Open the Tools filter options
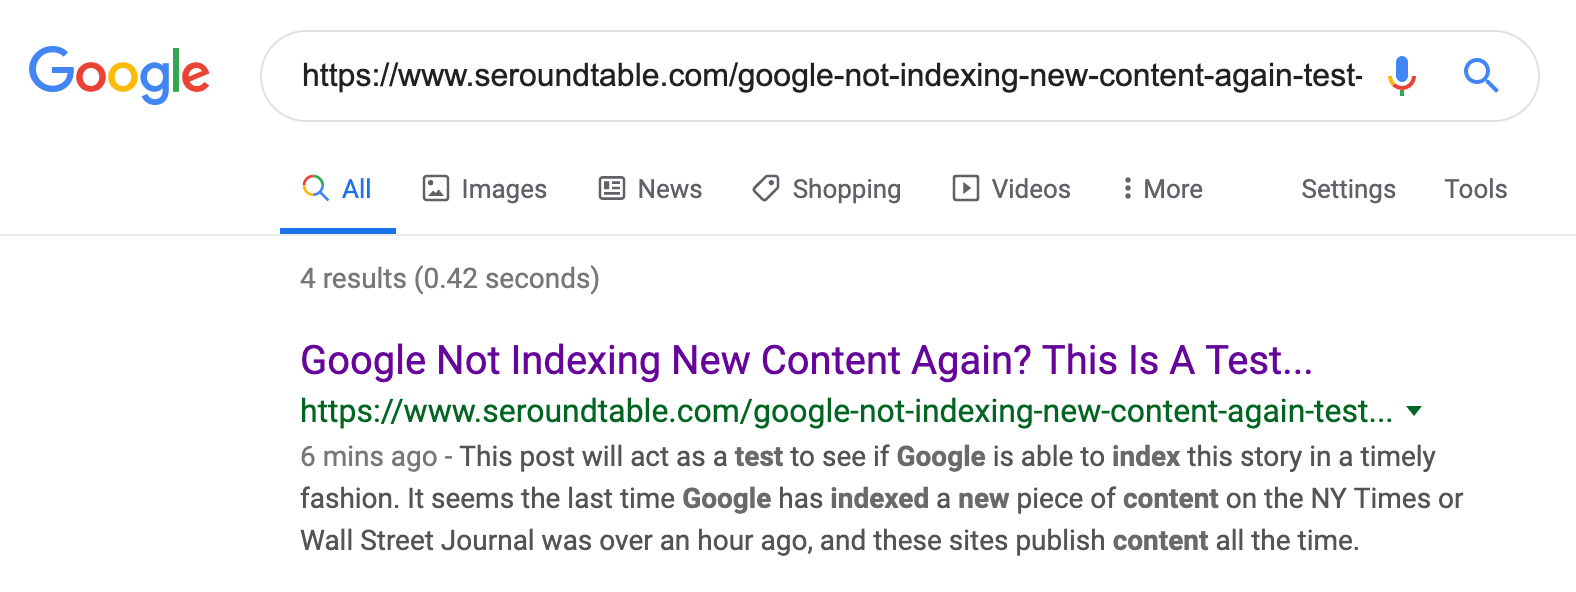1576x592 pixels. pyautogui.click(x=1475, y=188)
